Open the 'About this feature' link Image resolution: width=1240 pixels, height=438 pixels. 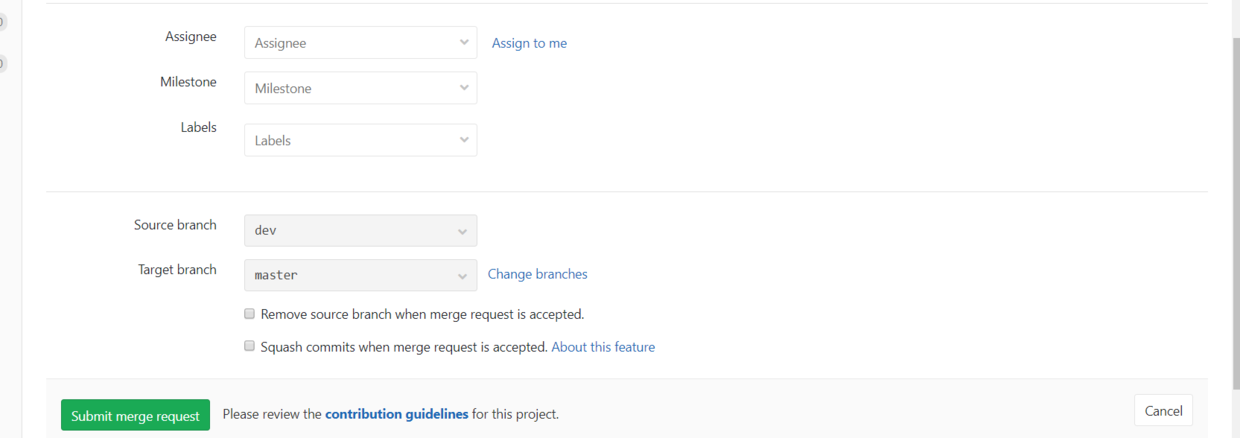tap(603, 347)
